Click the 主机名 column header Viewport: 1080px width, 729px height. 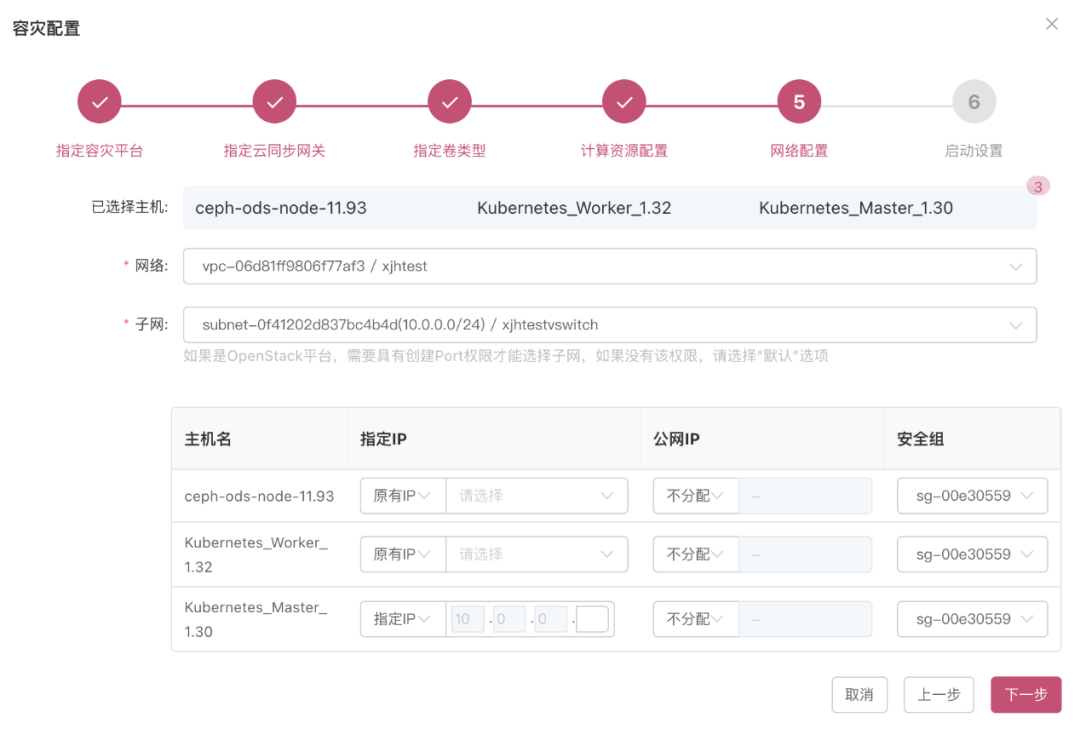pos(208,439)
